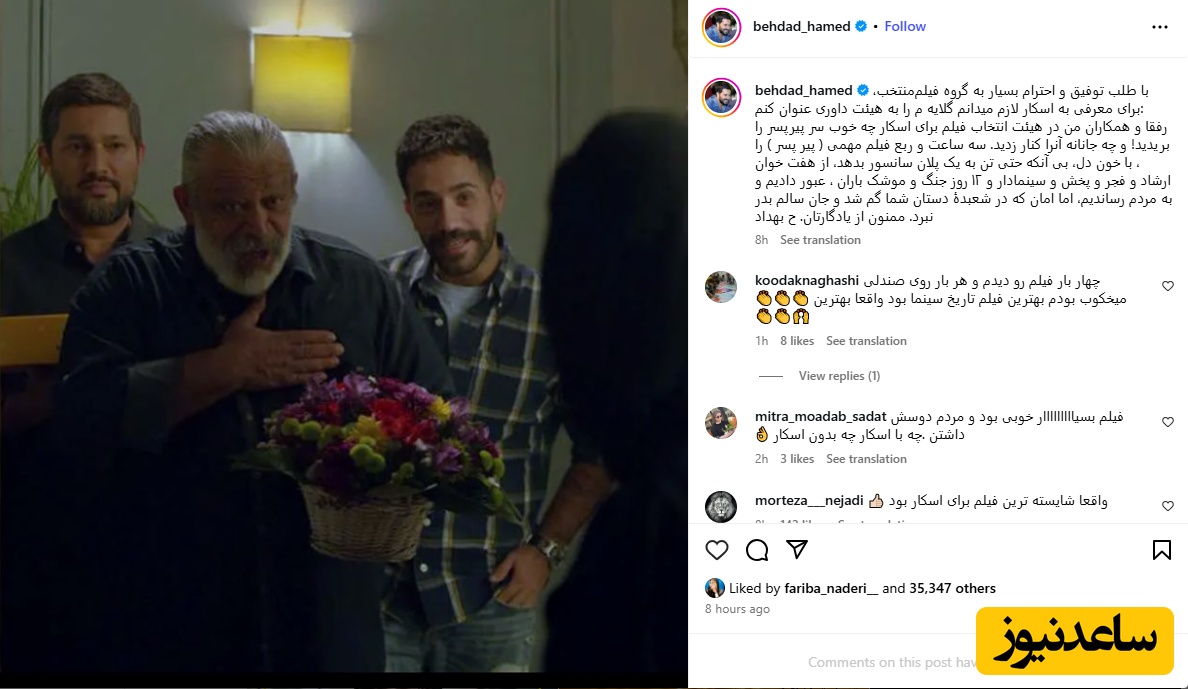Share post using the paper plane icon

[797, 550]
